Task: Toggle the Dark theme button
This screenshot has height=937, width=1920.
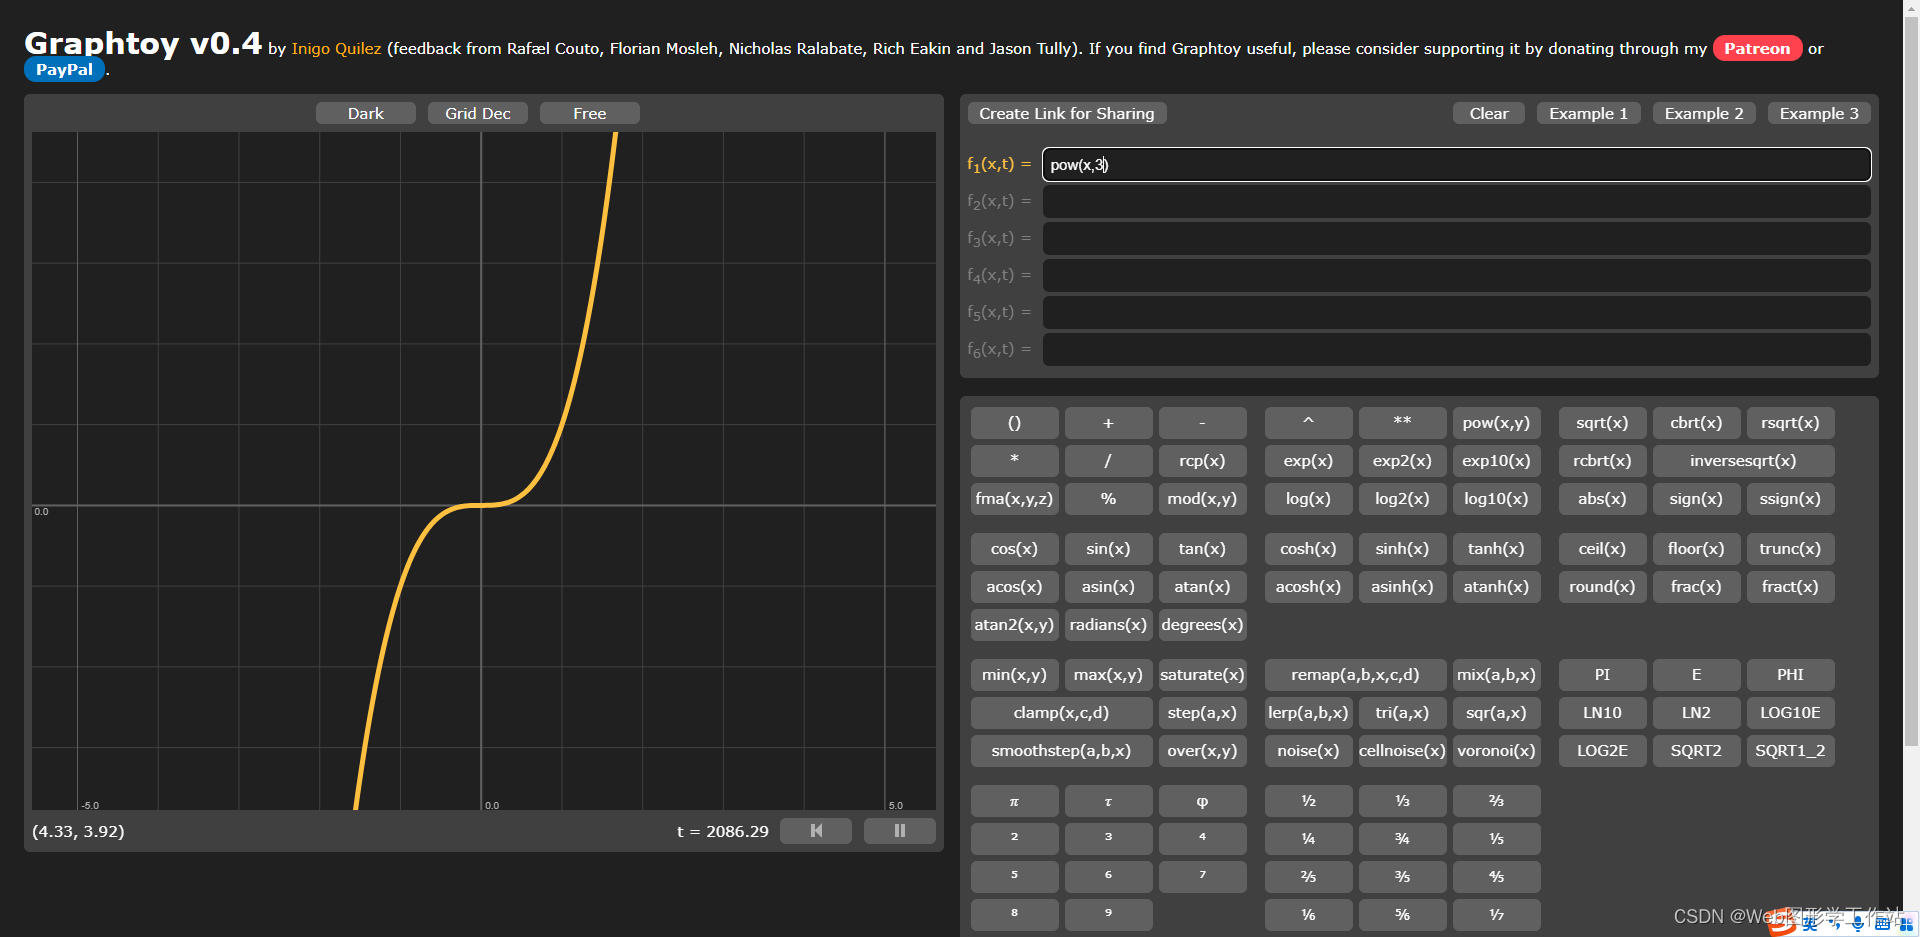Action: (x=366, y=113)
